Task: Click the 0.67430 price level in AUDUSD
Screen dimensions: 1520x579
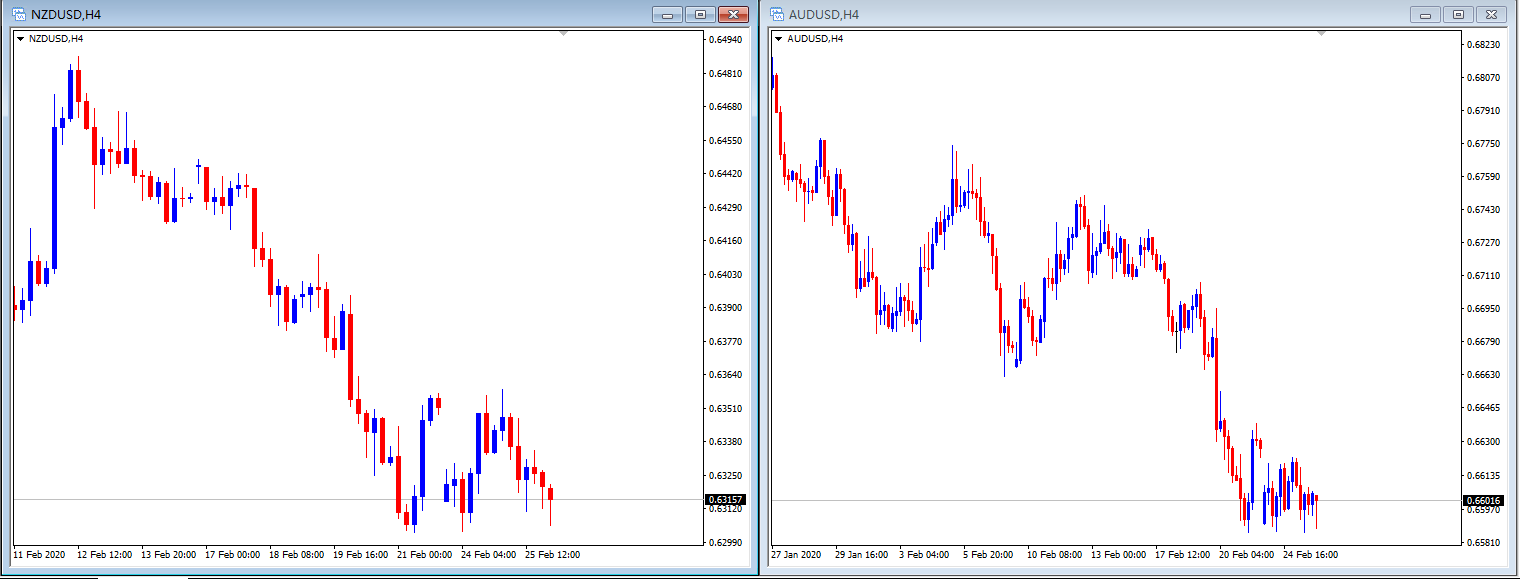Action: pyautogui.click(x=1483, y=210)
